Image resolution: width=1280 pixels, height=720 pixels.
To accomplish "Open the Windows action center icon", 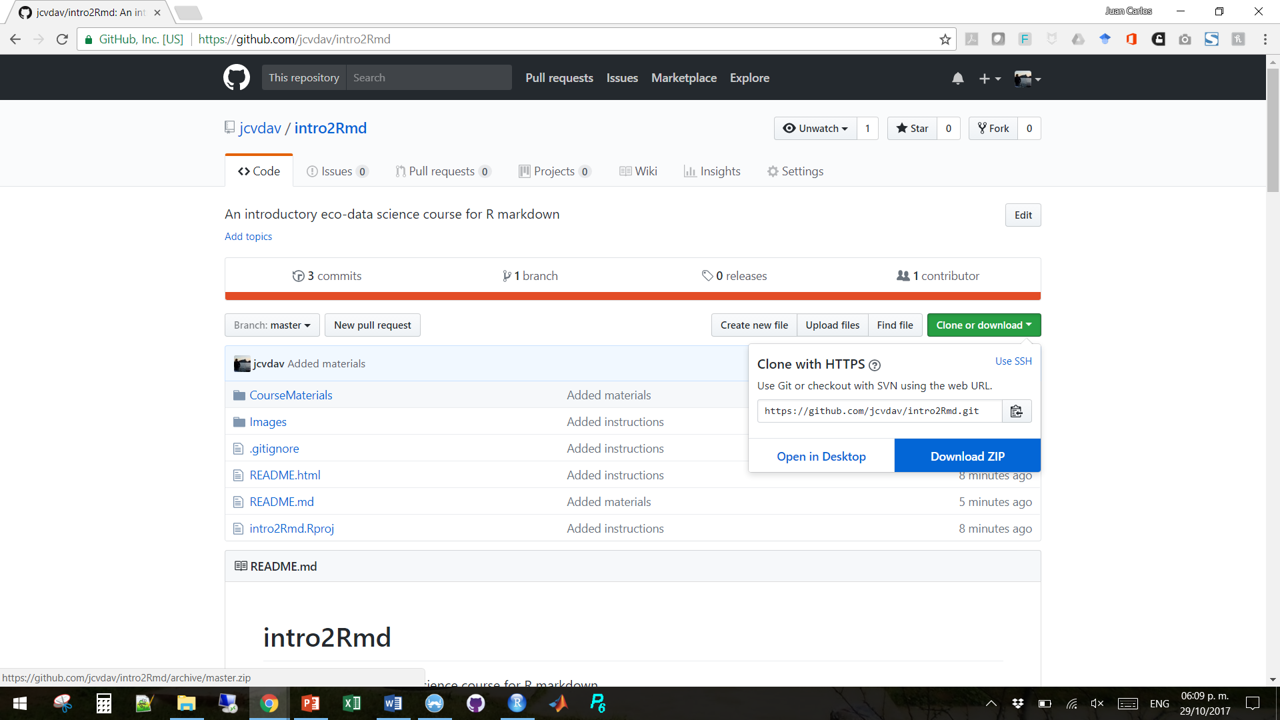I will [1253, 704].
